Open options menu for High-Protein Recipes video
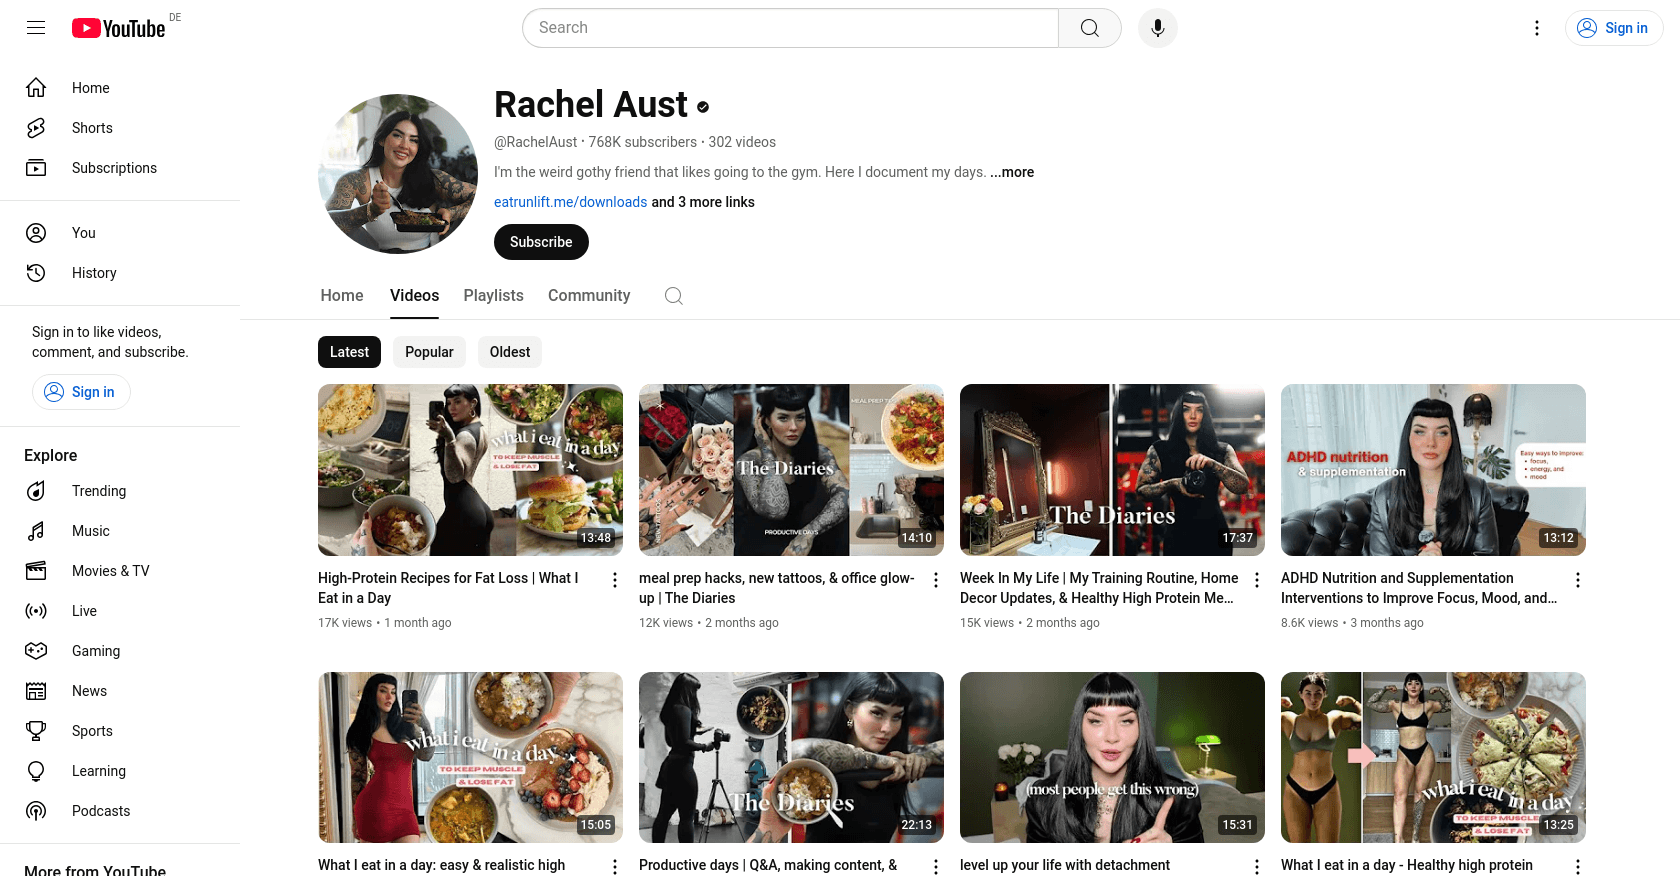Image resolution: width=1680 pixels, height=876 pixels. click(x=615, y=580)
